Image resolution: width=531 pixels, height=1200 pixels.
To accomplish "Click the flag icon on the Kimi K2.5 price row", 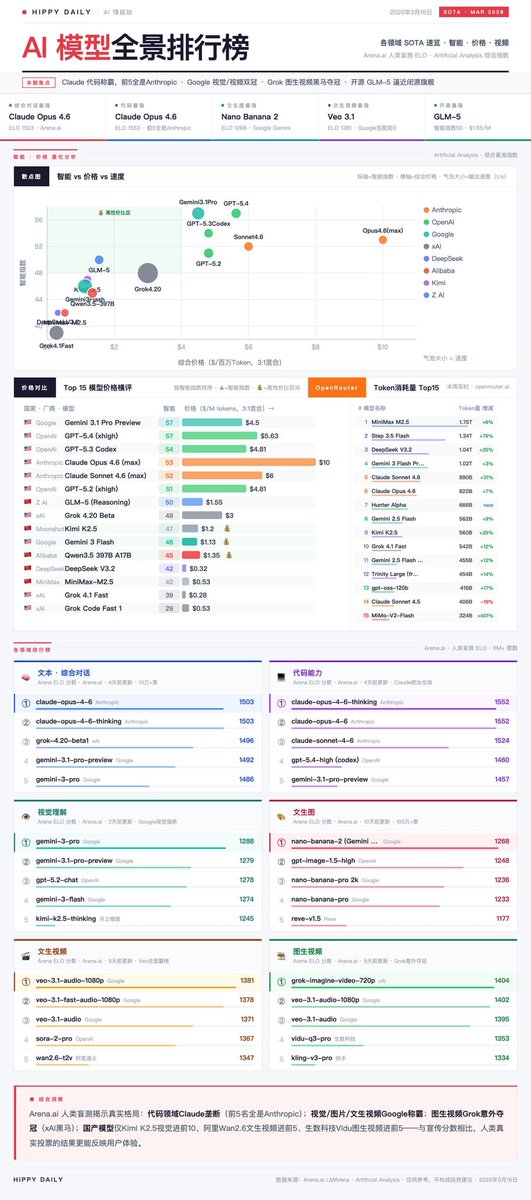I will tap(27, 527).
